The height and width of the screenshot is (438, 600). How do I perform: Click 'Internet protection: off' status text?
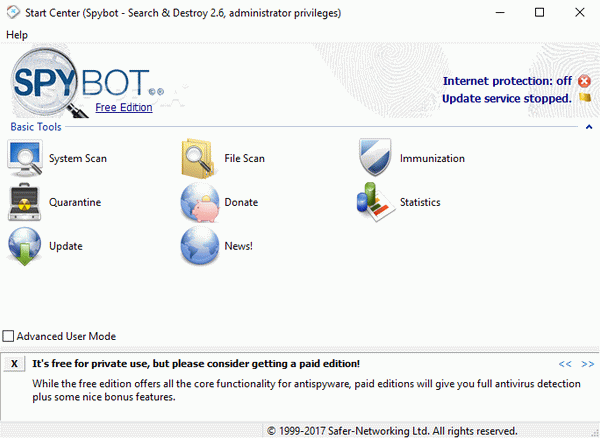click(x=507, y=81)
